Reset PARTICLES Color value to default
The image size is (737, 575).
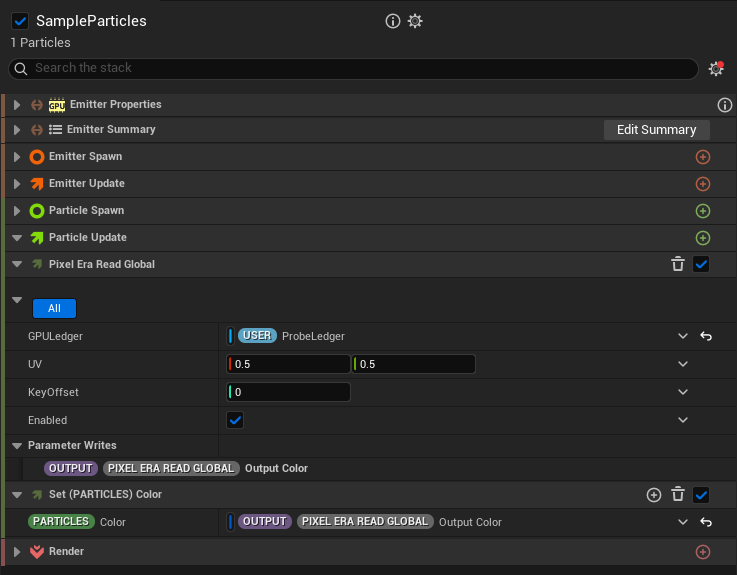click(x=706, y=522)
